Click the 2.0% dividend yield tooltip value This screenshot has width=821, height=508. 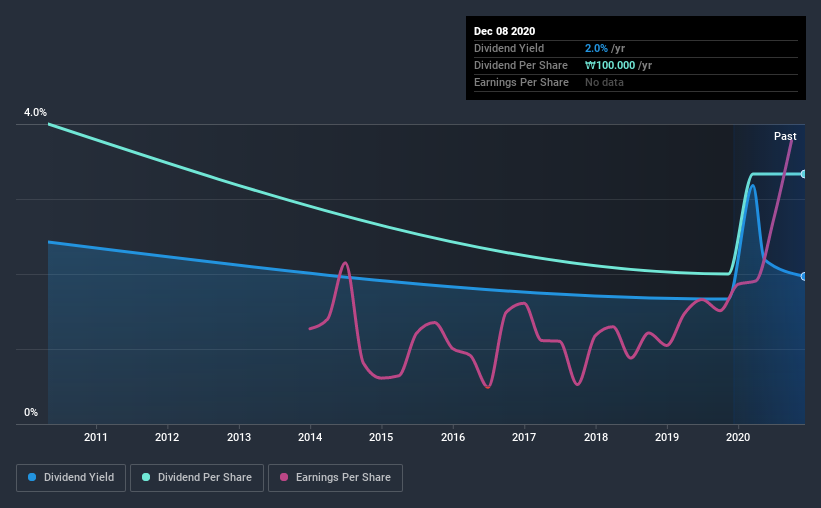coord(596,48)
